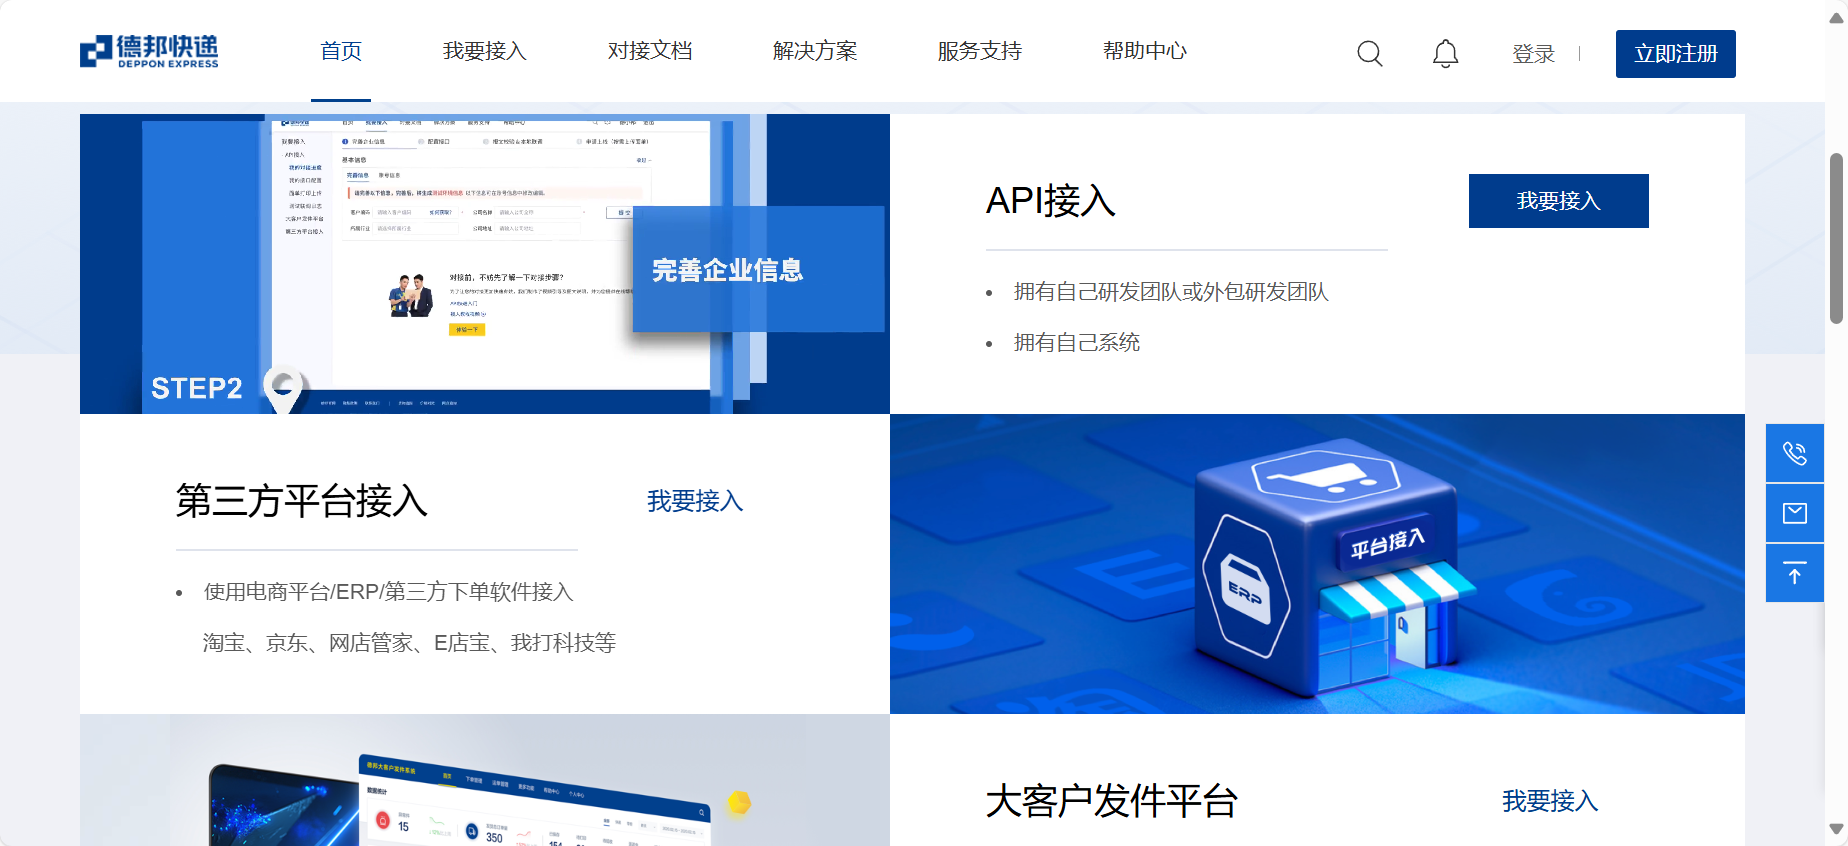This screenshot has height=846, width=1848.
Task: Click the email envelope floating icon
Action: click(1795, 514)
